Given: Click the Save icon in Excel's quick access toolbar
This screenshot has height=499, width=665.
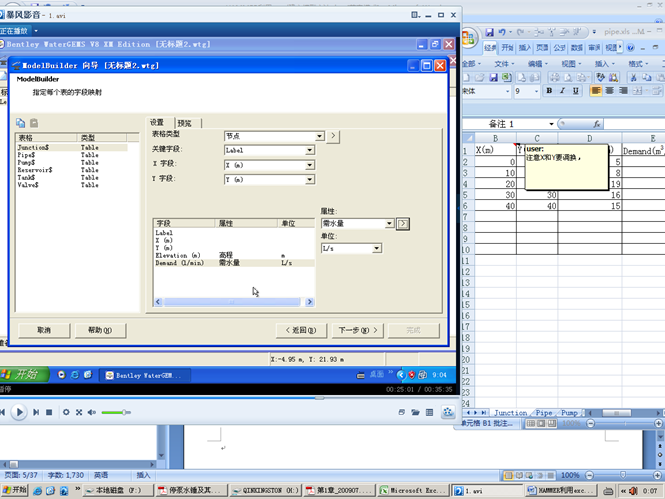Looking at the screenshot, I should (489, 32).
